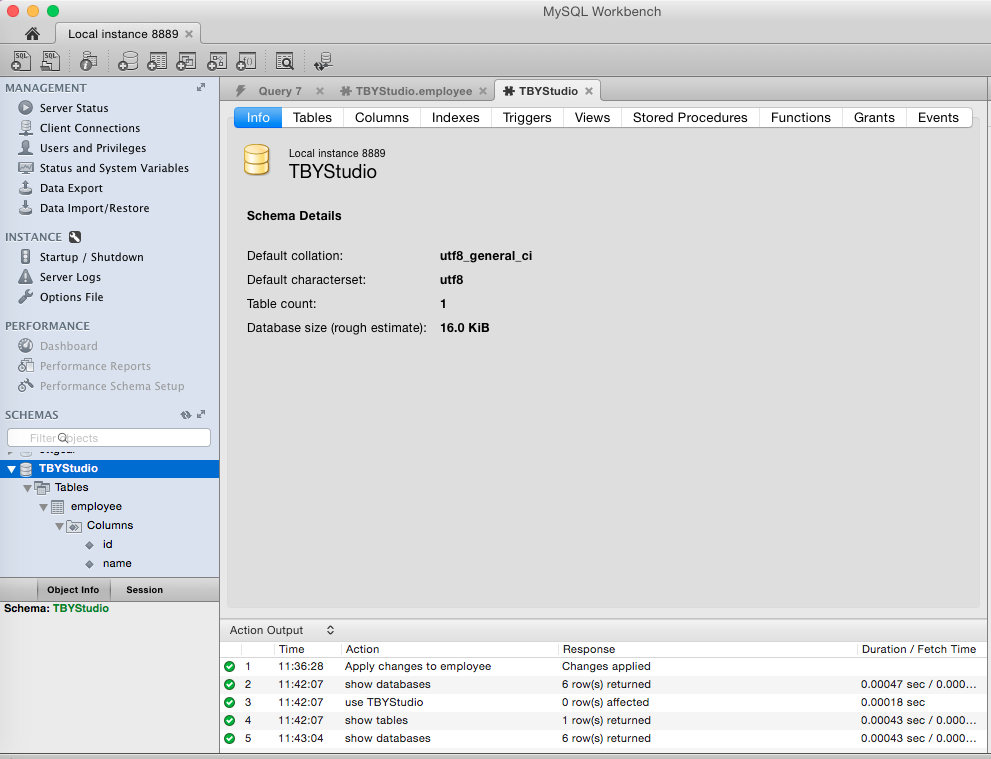Collapse the Columns tree node
991x759 pixels.
pyautogui.click(x=59, y=526)
